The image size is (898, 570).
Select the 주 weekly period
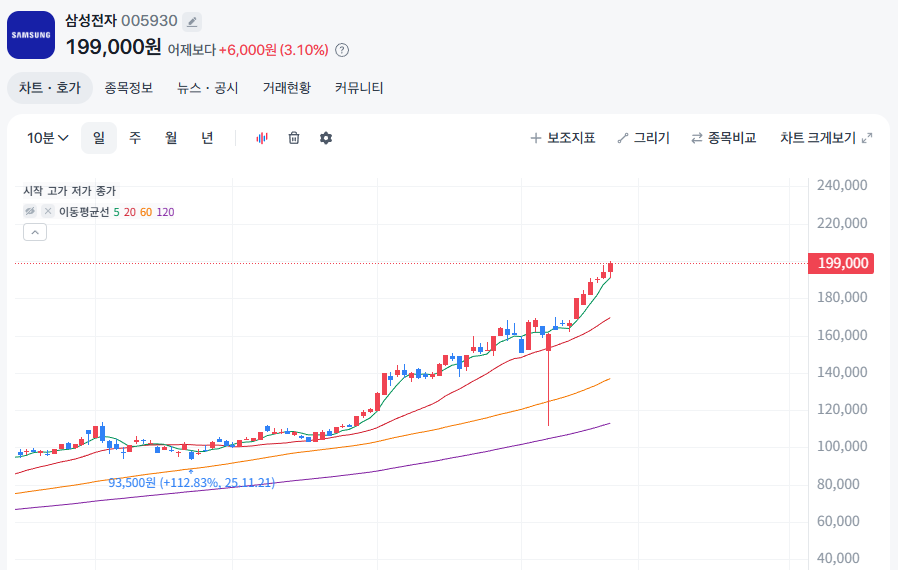tap(135, 138)
